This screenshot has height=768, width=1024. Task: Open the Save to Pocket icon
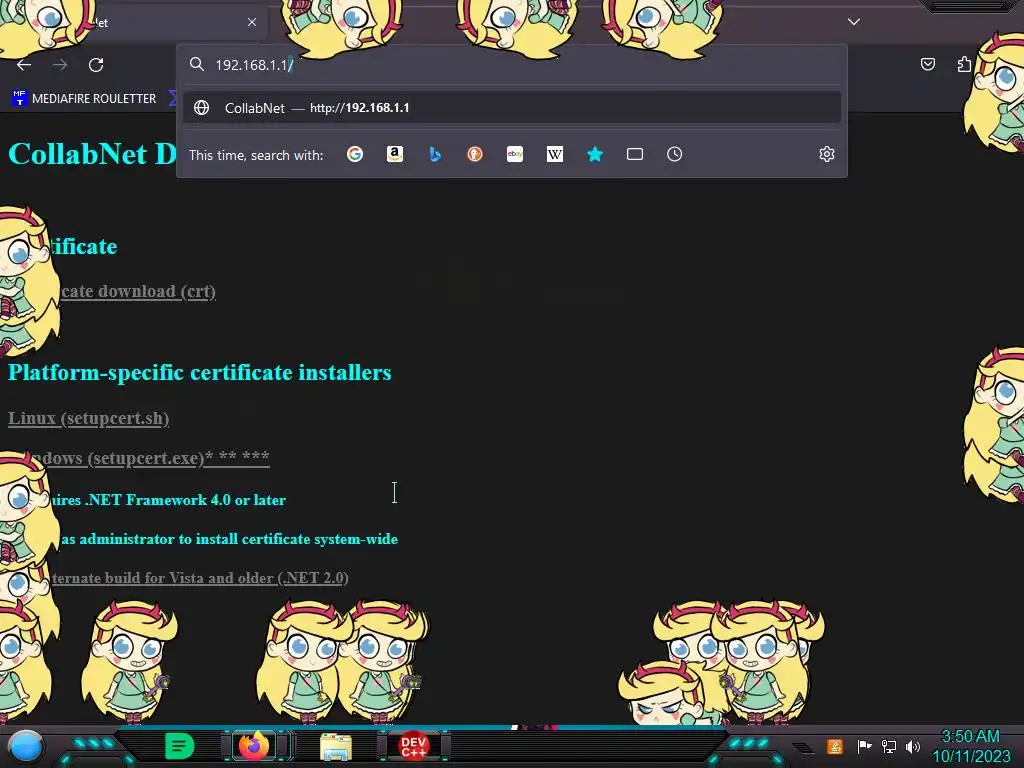(927, 64)
